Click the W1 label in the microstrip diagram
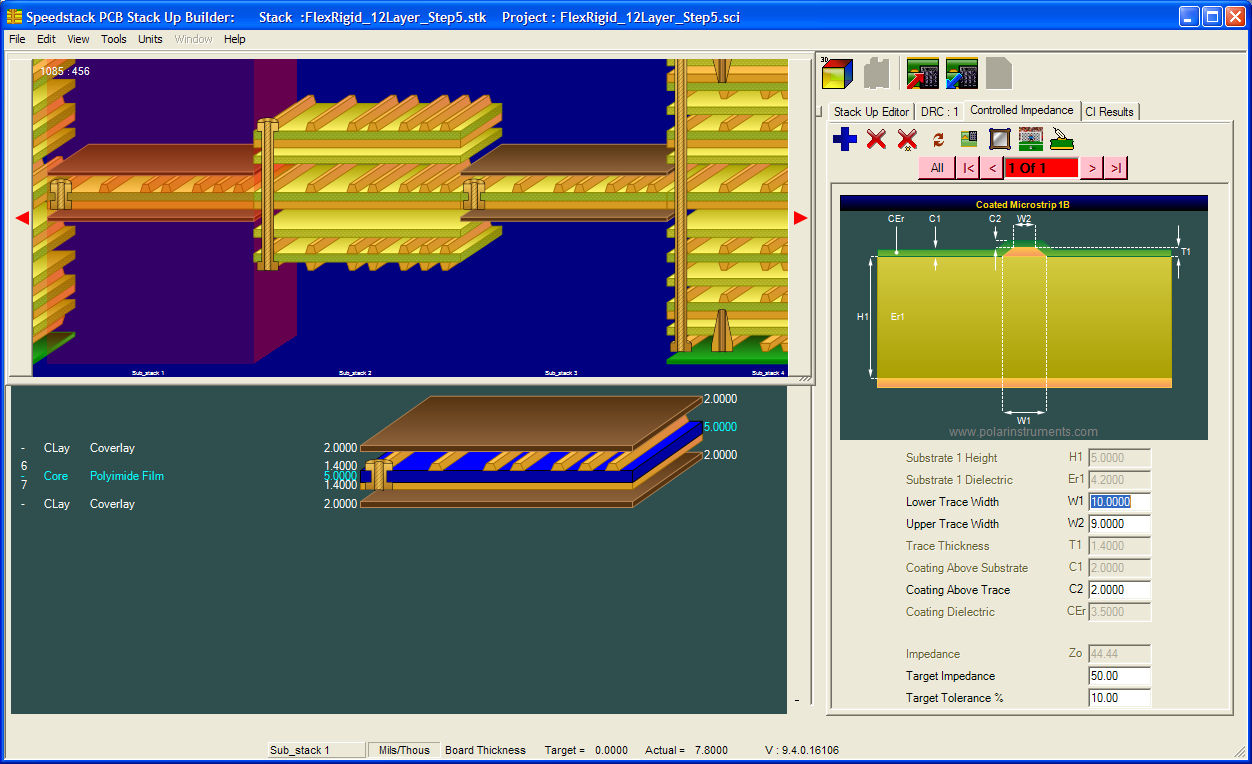Screen dimensions: 1252x764 [1024, 420]
